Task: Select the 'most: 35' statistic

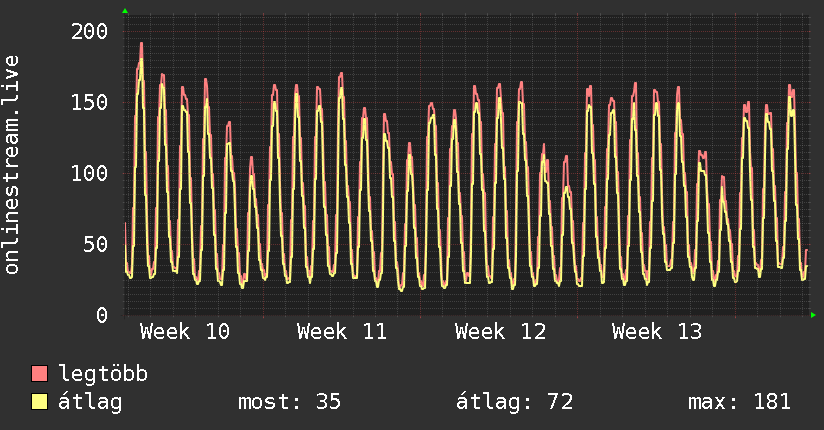Action: (289, 402)
